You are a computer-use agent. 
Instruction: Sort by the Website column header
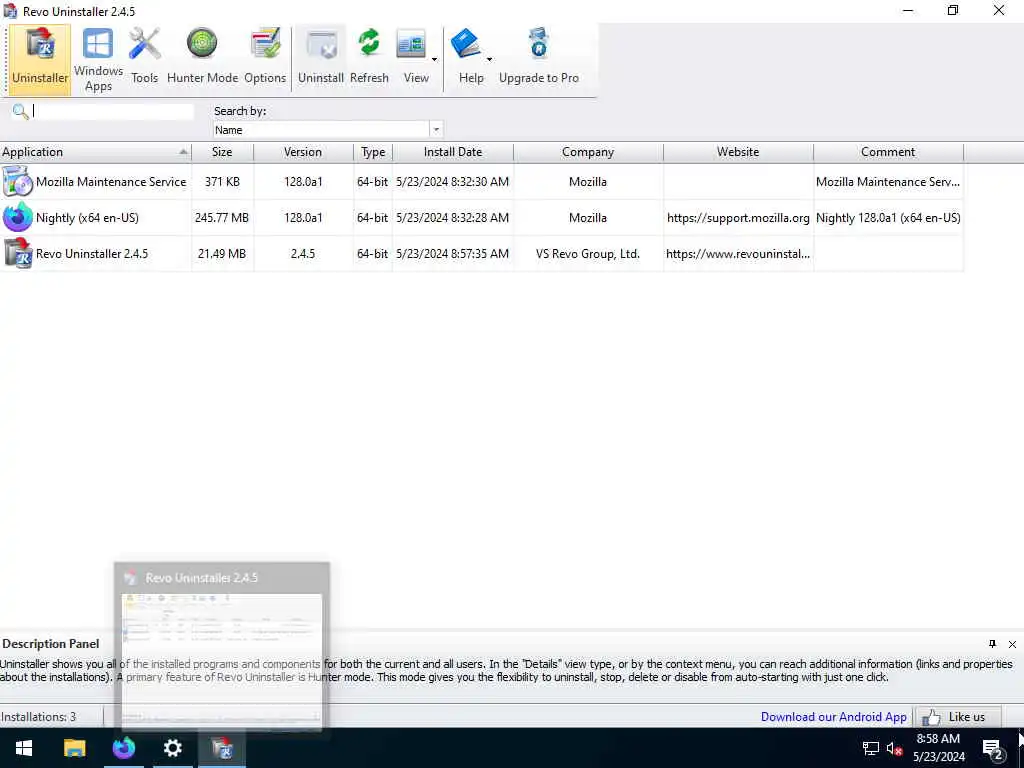click(x=738, y=152)
